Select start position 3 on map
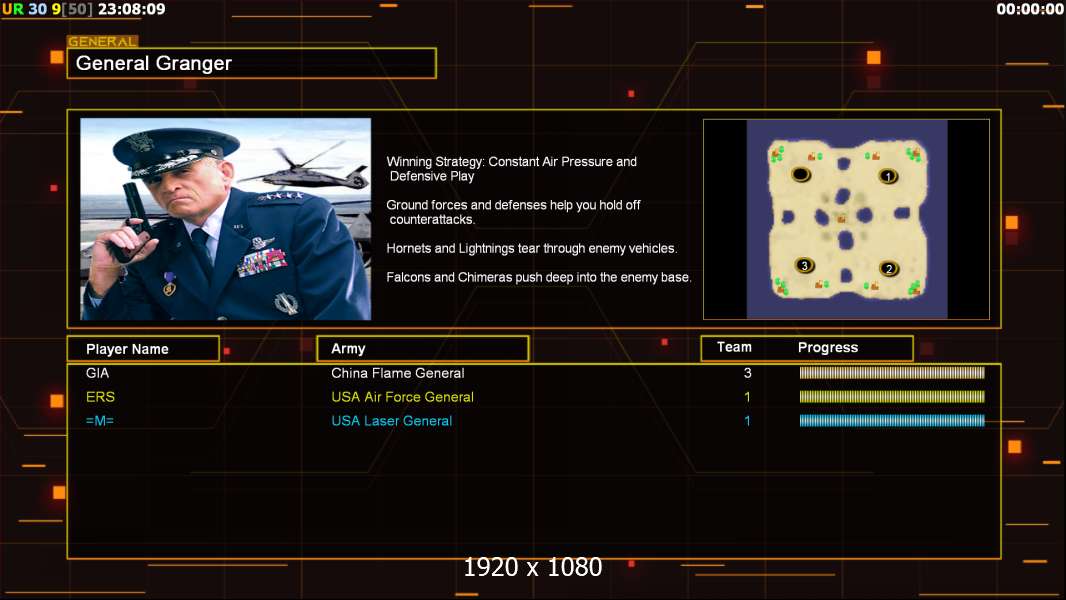 [x=804, y=265]
